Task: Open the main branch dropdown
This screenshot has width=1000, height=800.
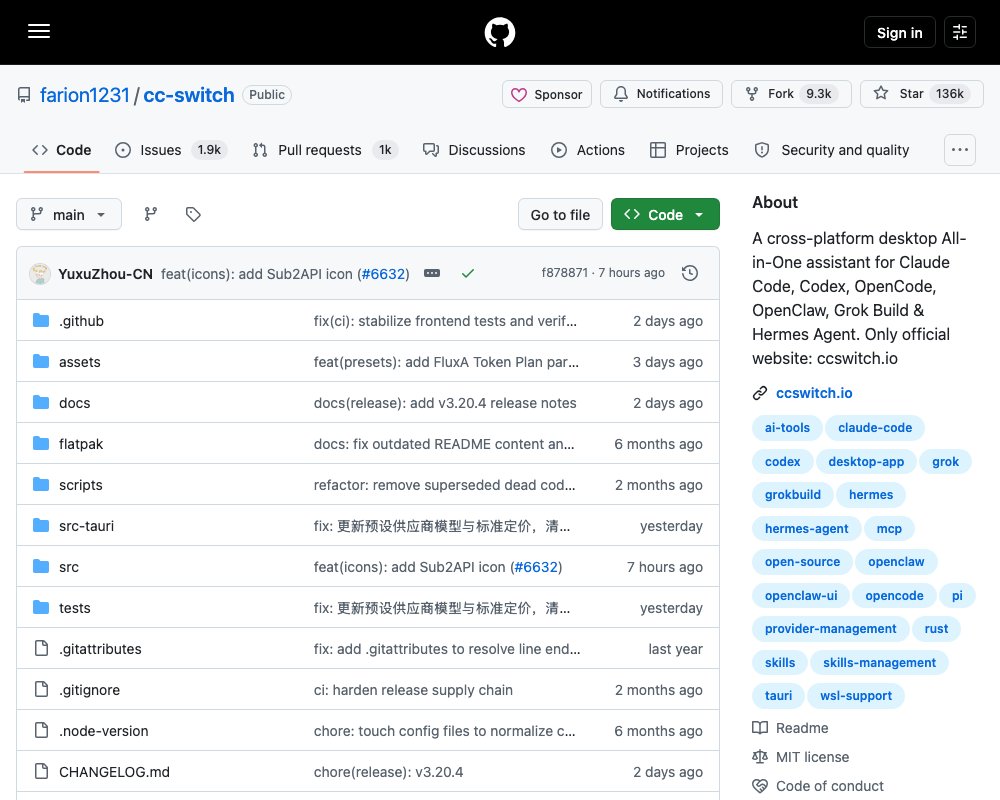Action: pos(69,214)
